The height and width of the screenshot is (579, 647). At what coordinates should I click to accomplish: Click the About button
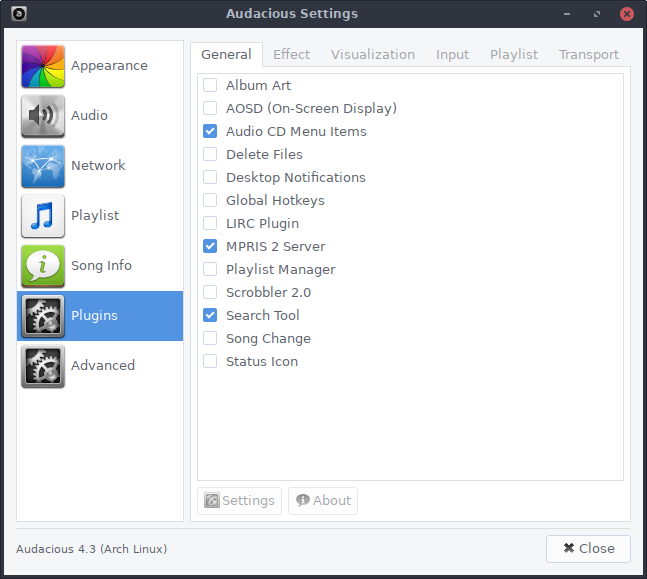click(x=323, y=501)
